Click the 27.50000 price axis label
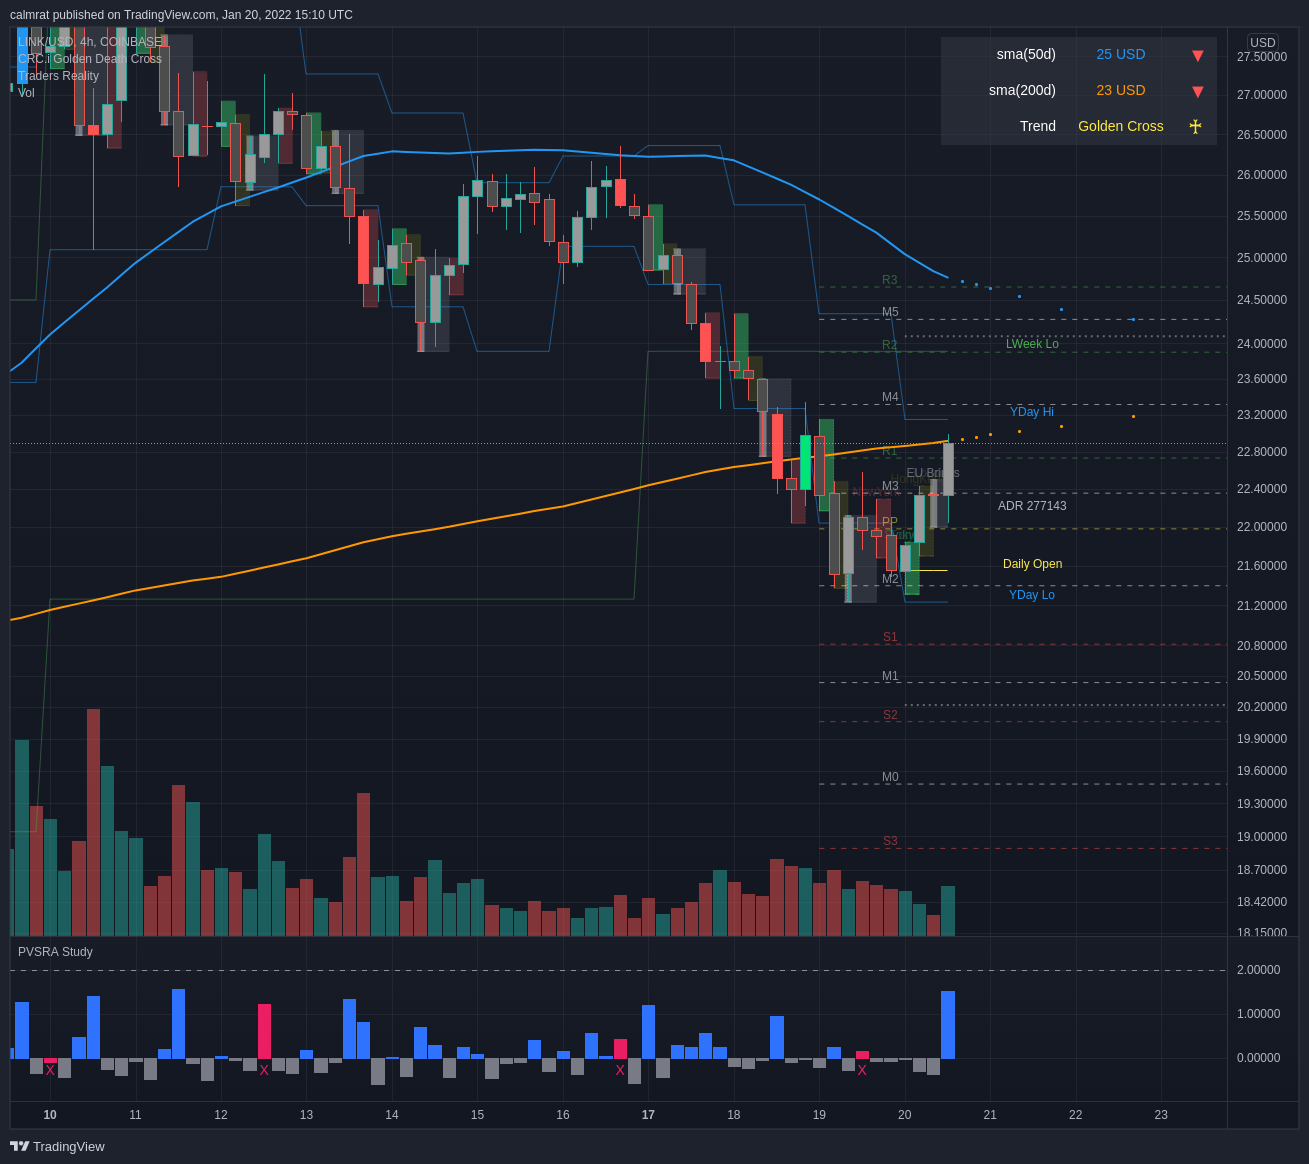The height and width of the screenshot is (1164, 1309). (x=1262, y=57)
